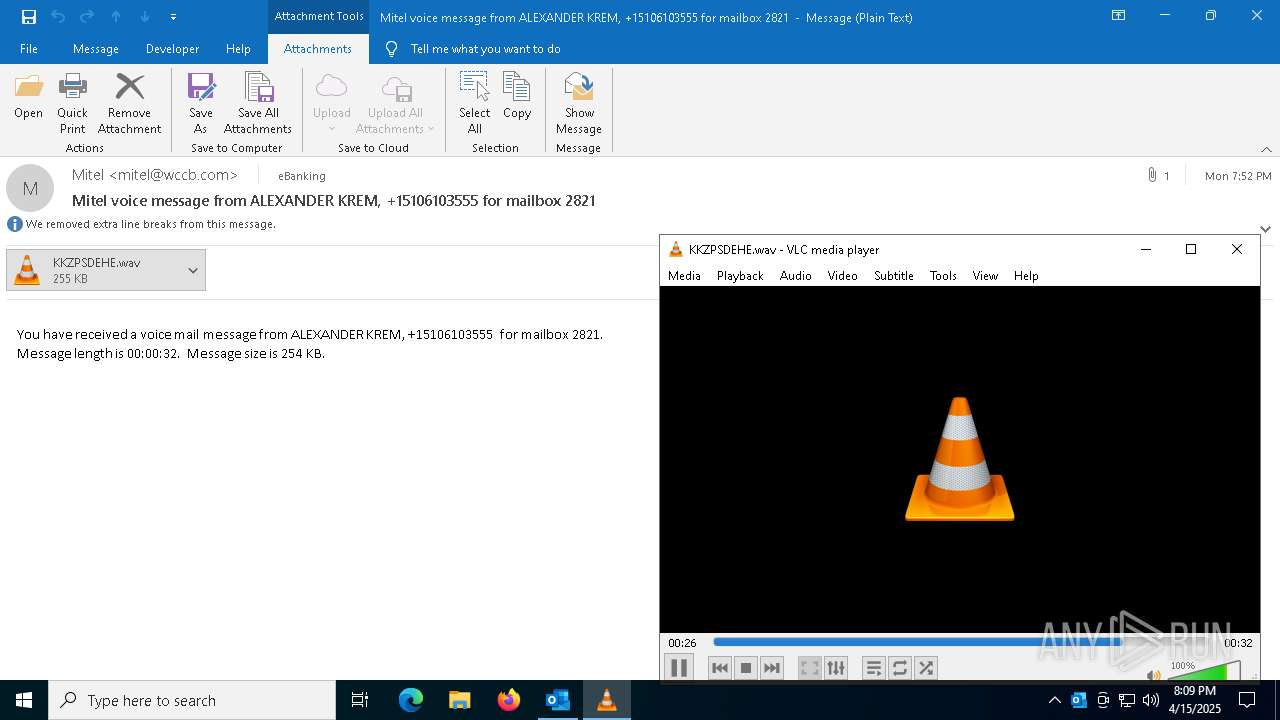1280x720 pixels.
Task: Toggle the VLC playlist view
Action: [x=874, y=668]
